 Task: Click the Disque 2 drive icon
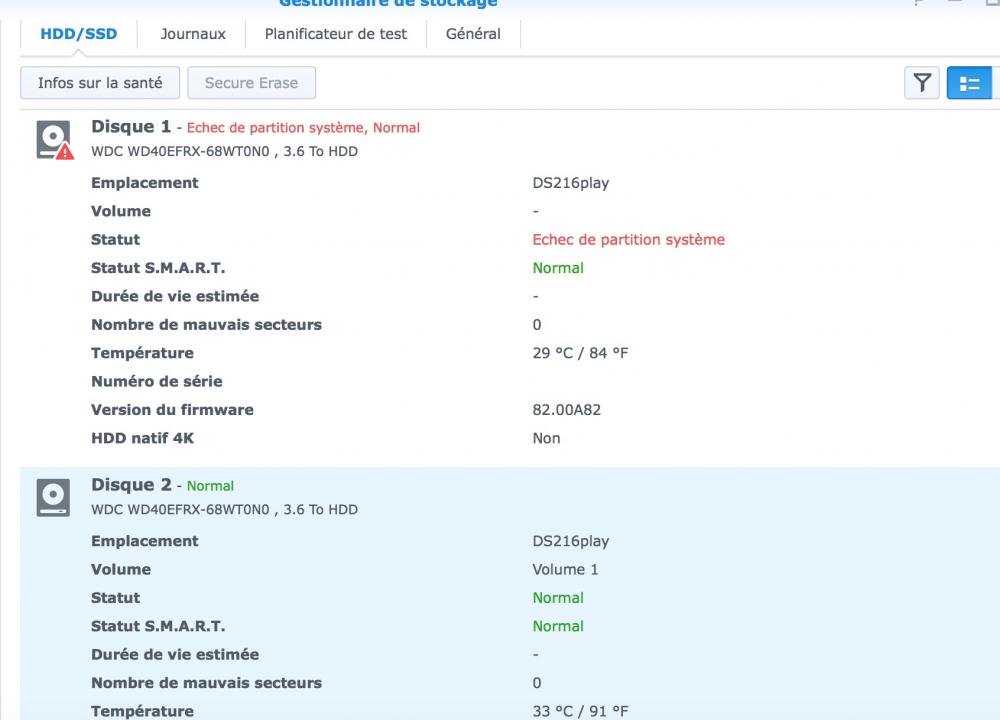click(53, 497)
